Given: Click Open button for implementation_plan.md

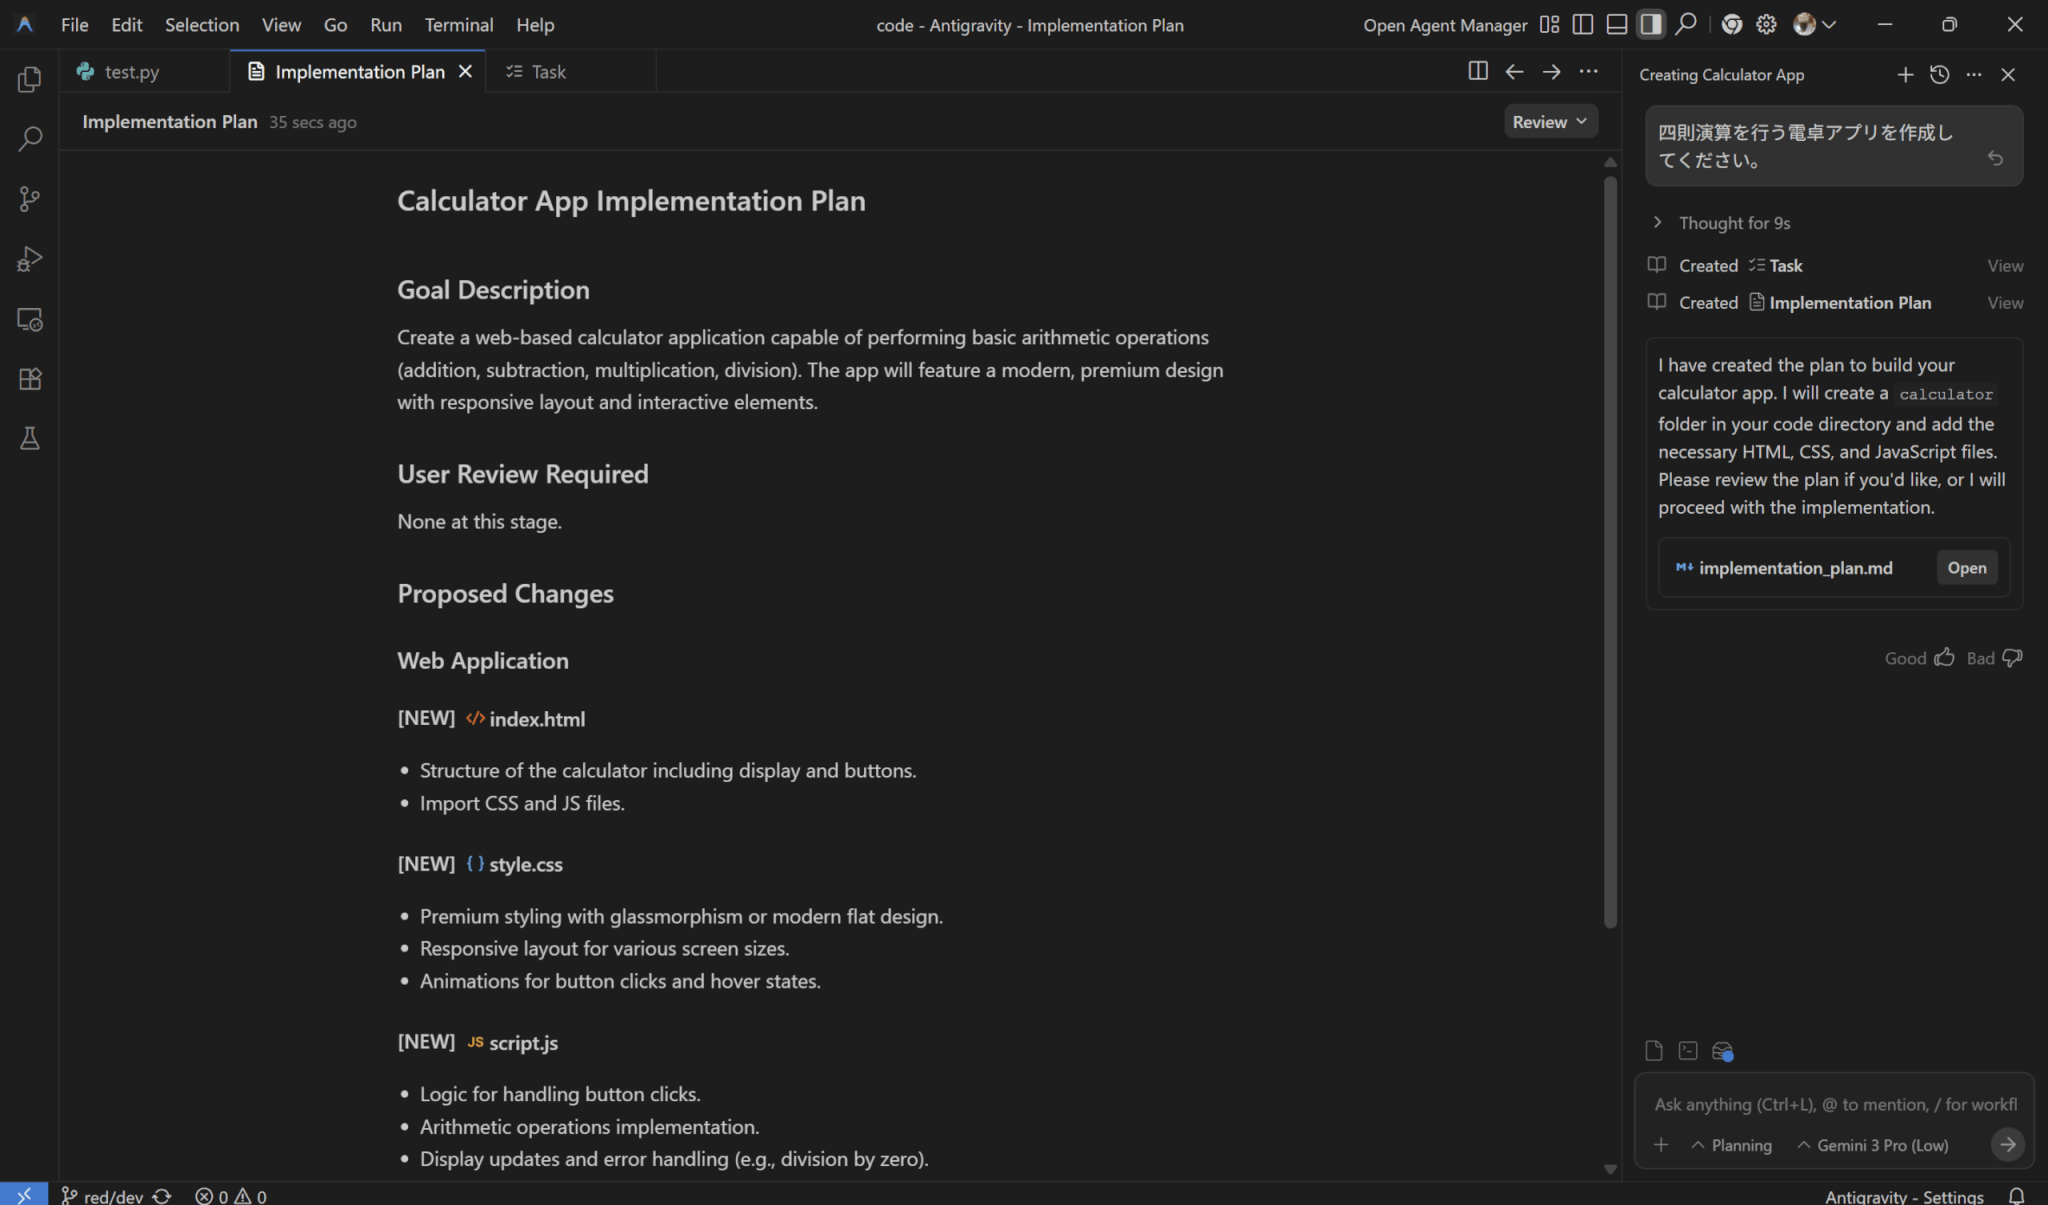Looking at the screenshot, I should coord(1966,568).
